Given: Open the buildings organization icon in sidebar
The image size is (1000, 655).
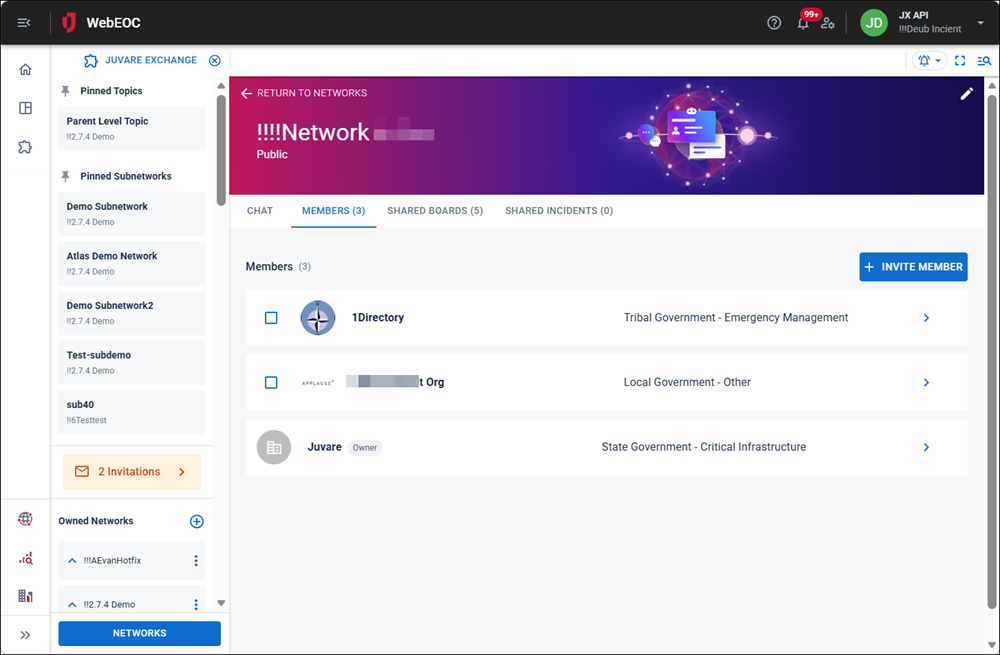Looking at the screenshot, I should 26,596.
